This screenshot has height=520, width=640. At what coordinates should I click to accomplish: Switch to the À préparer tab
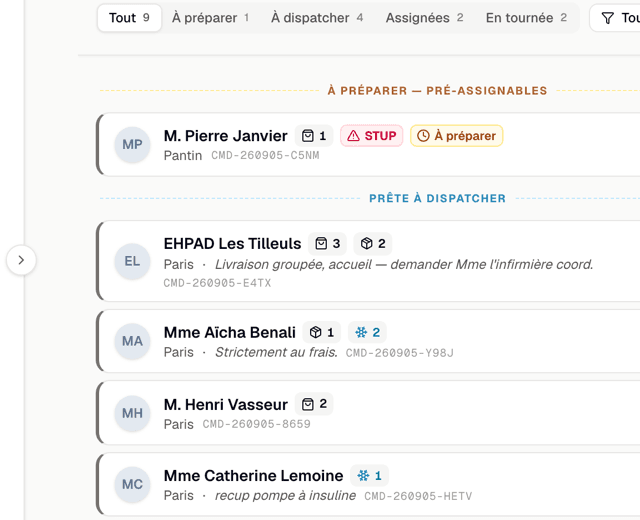211,18
